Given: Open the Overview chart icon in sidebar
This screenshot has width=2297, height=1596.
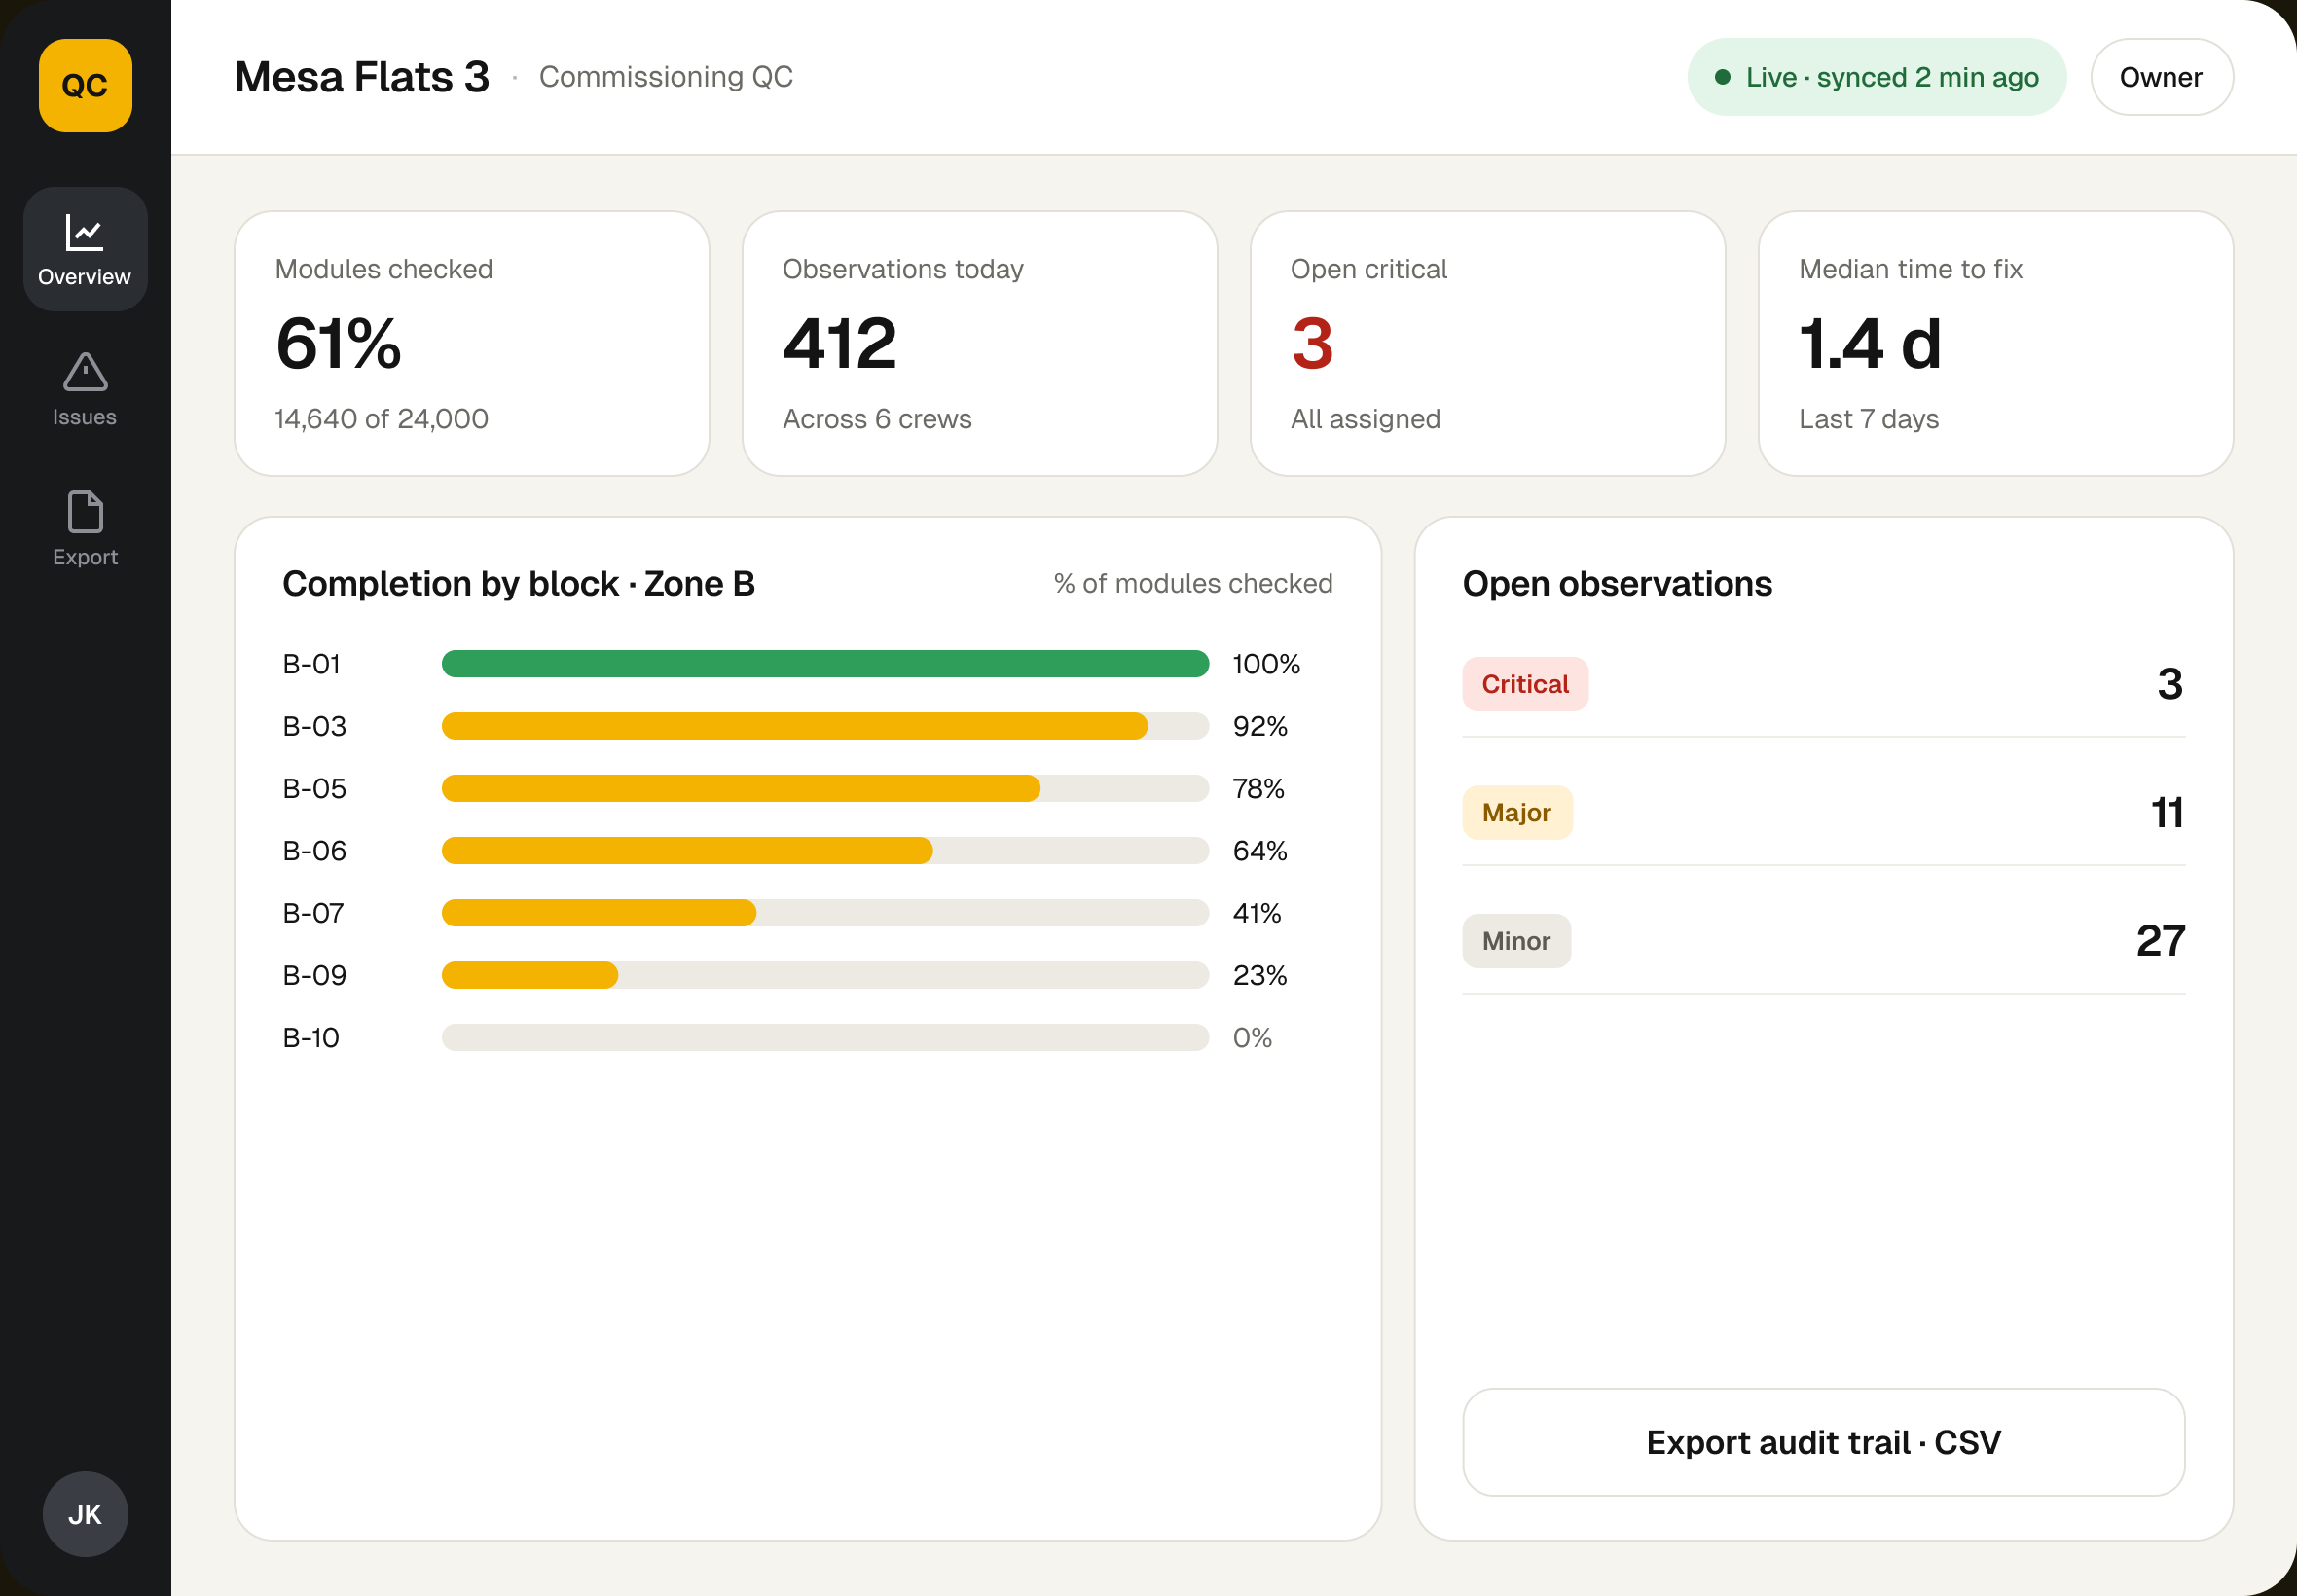Looking at the screenshot, I should point(85,233).
